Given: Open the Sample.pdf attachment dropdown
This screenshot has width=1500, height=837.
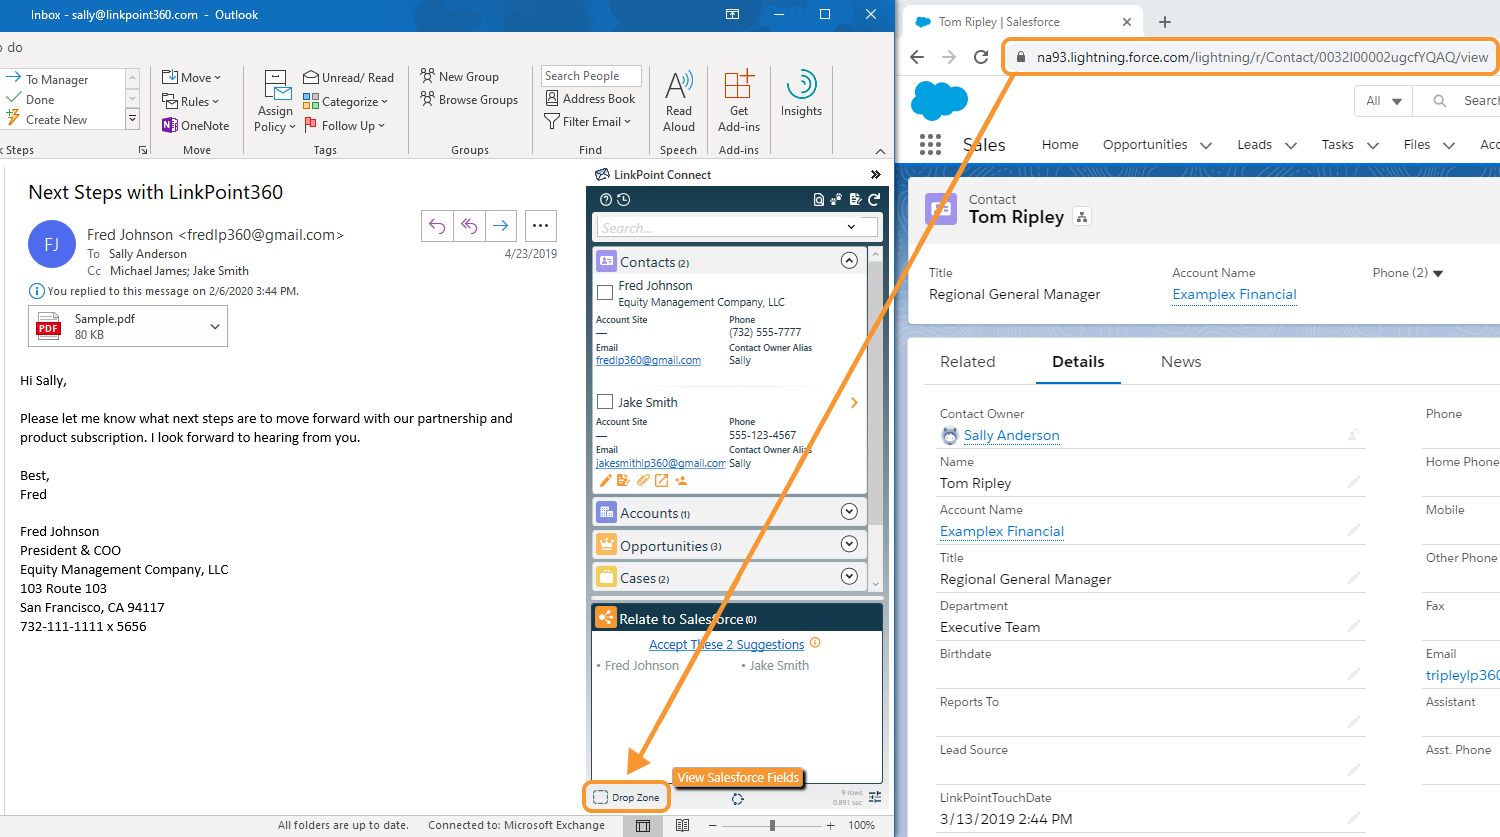Looking at the screenshot, I should [x=214, y=327].
